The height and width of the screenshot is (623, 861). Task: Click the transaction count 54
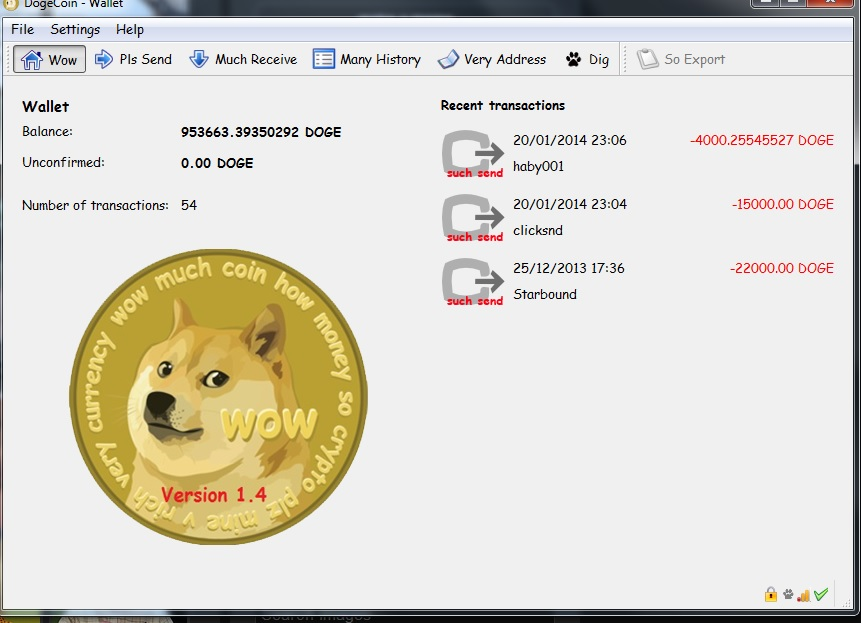pos(189,205)
